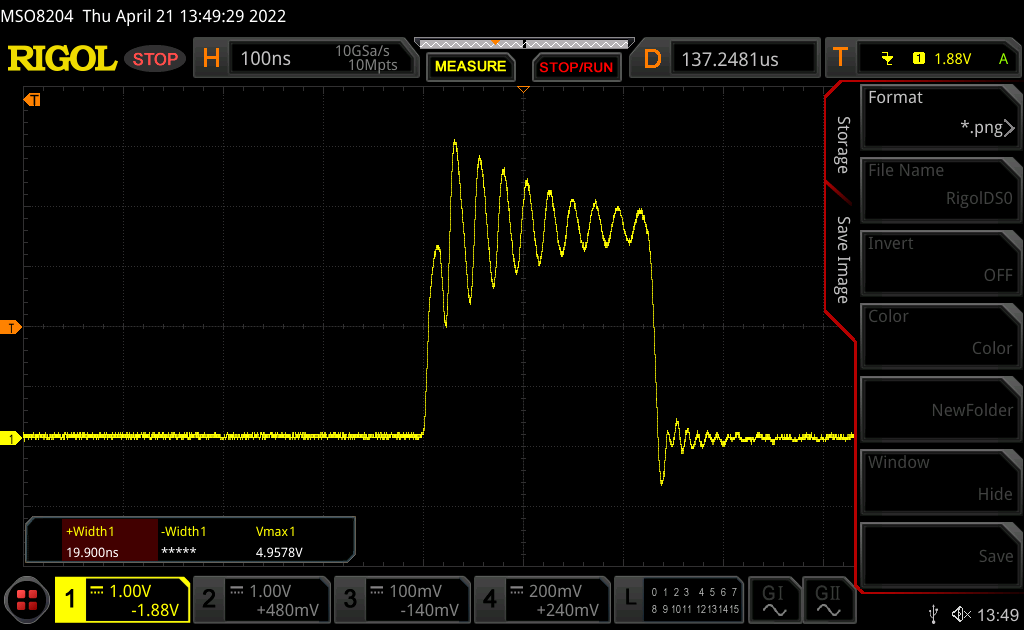Open logic analyzer L digital channels
The height and width of the screenshot is (630, 1024).
click(680, 599)
